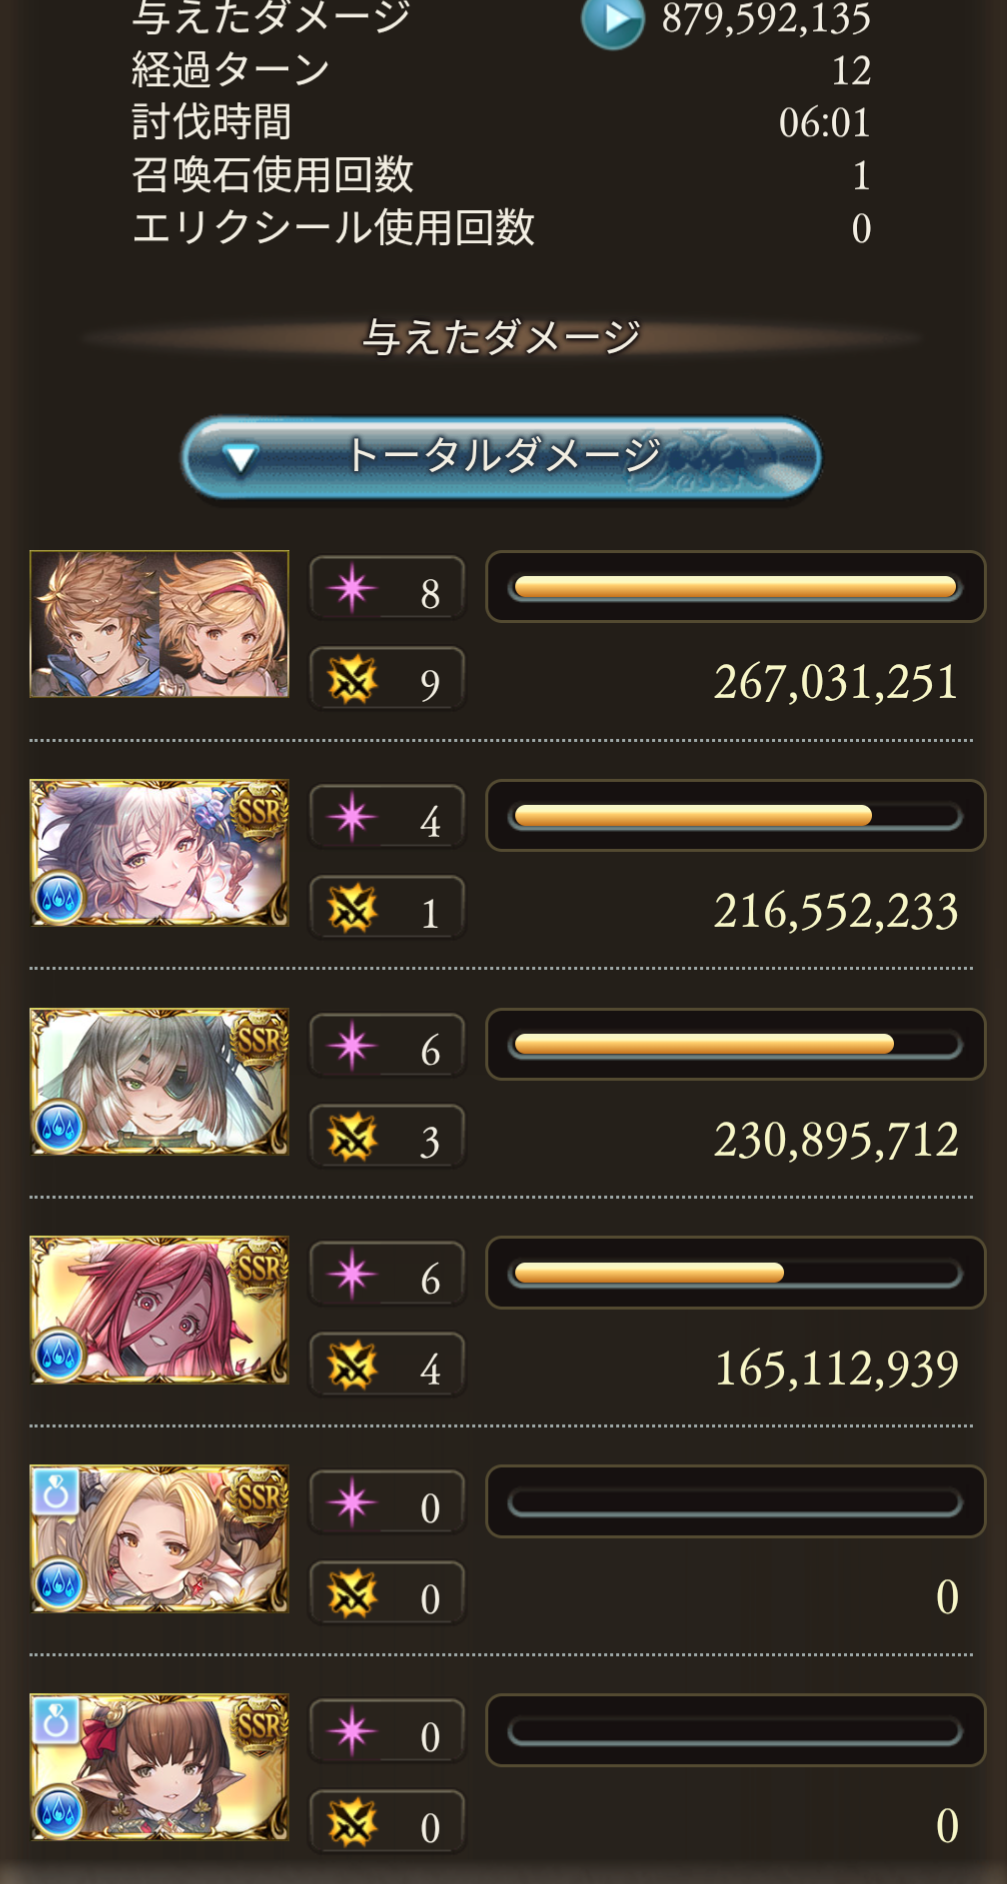Select the brown-haired SSR sub-member portrait

(x=159, y=1767)
